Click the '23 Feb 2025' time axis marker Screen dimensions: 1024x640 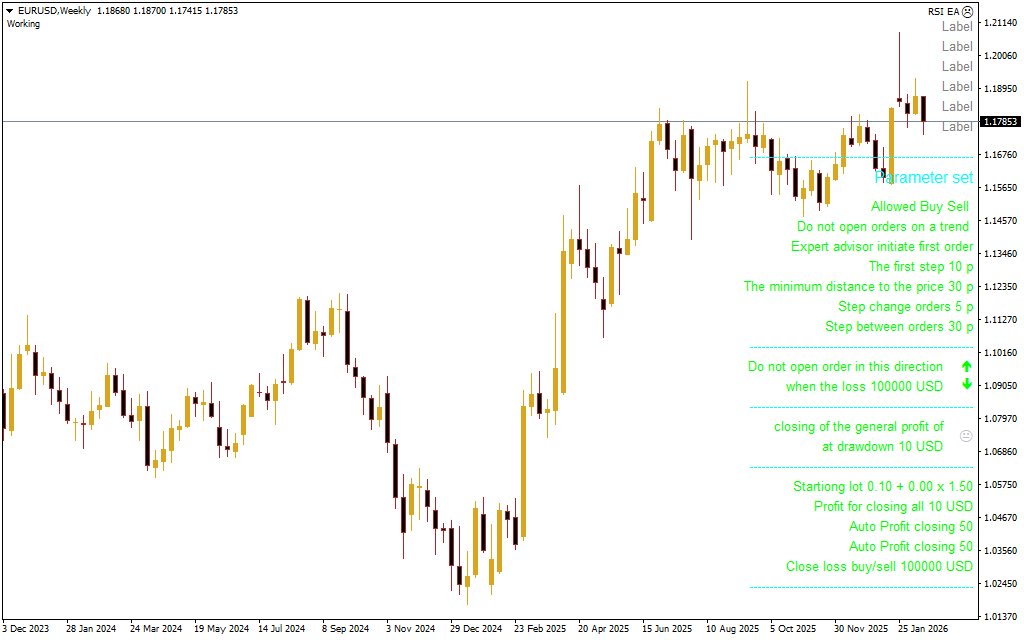coord(539,629)
